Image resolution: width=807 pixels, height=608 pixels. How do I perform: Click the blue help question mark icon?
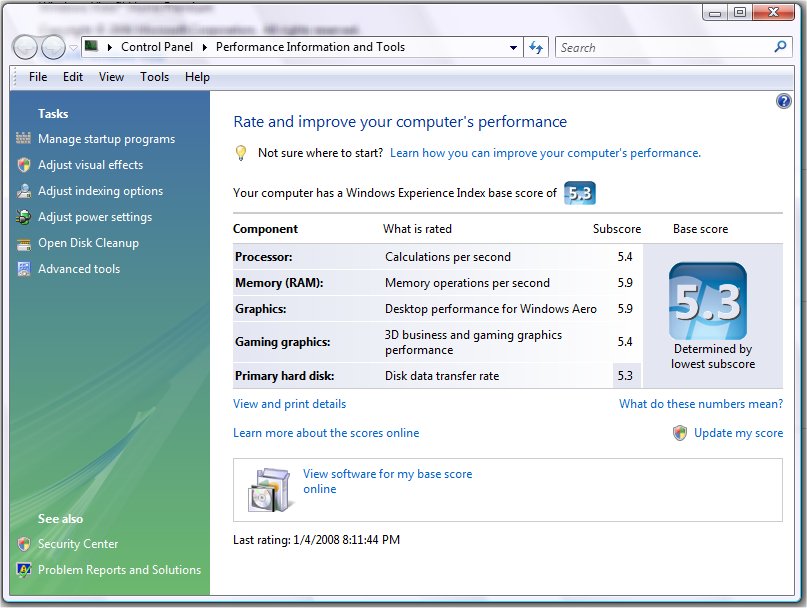pos(783,101)
